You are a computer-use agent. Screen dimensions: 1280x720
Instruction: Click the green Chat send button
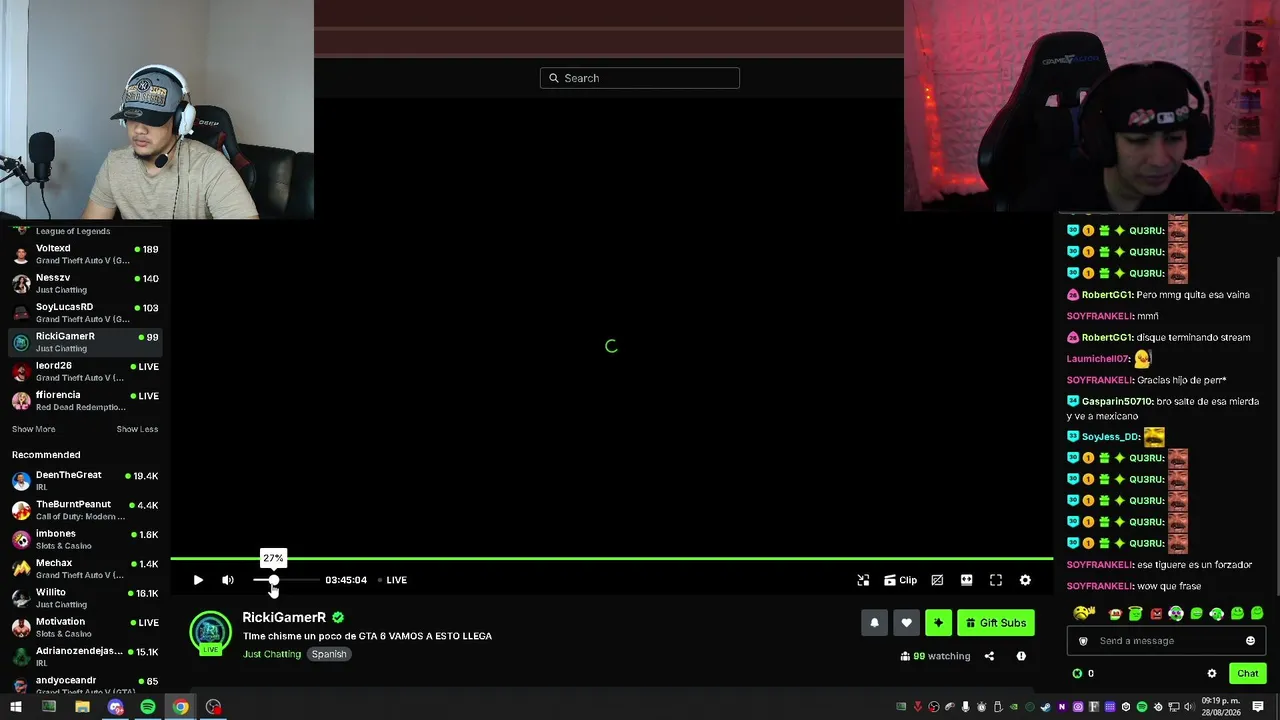(1247, 674)
